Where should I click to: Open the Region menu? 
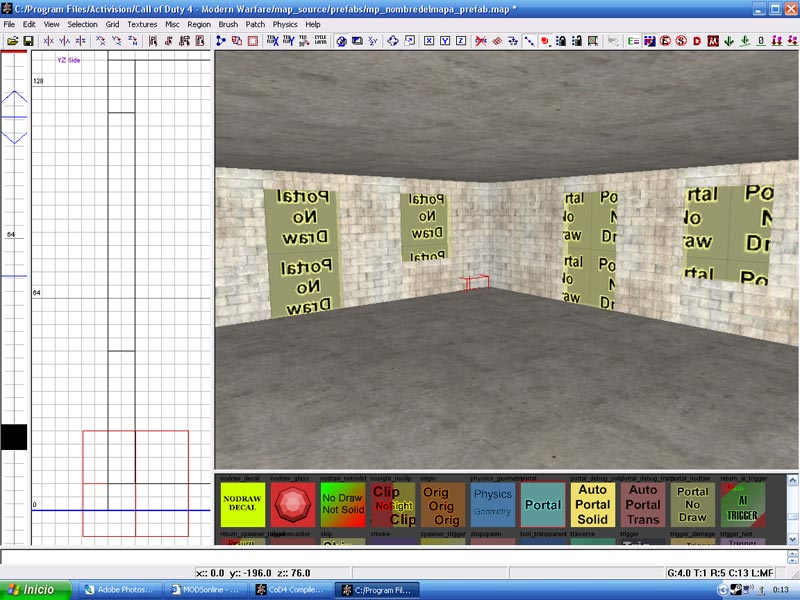[x=198, y=24]
